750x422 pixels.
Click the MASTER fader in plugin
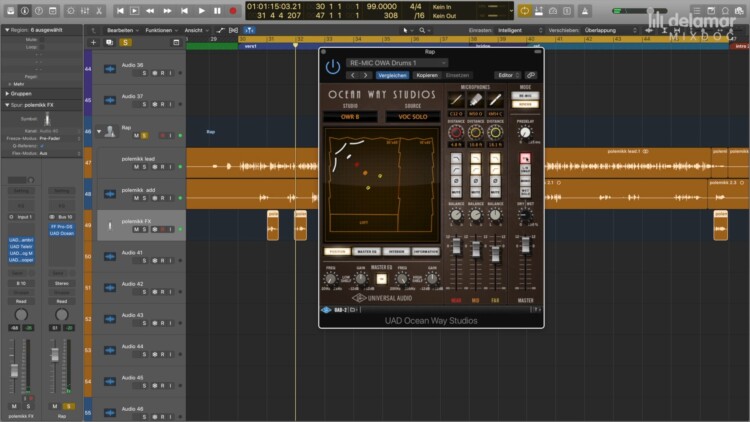coord(525,245)
